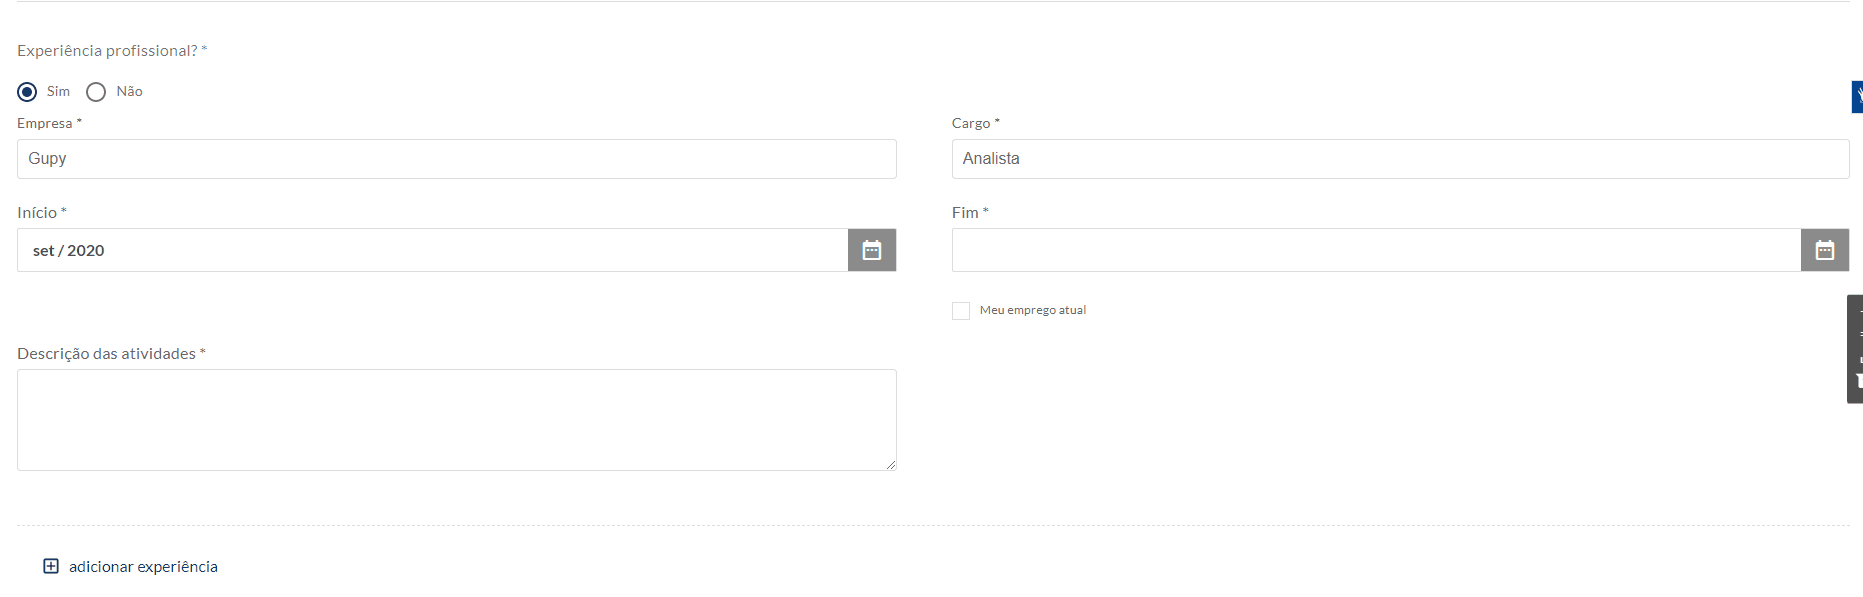Image resolution: width=1863 pixels, height=597 pixels.
Task: Click the adicionar experiência link text
Action: [143, 566]
